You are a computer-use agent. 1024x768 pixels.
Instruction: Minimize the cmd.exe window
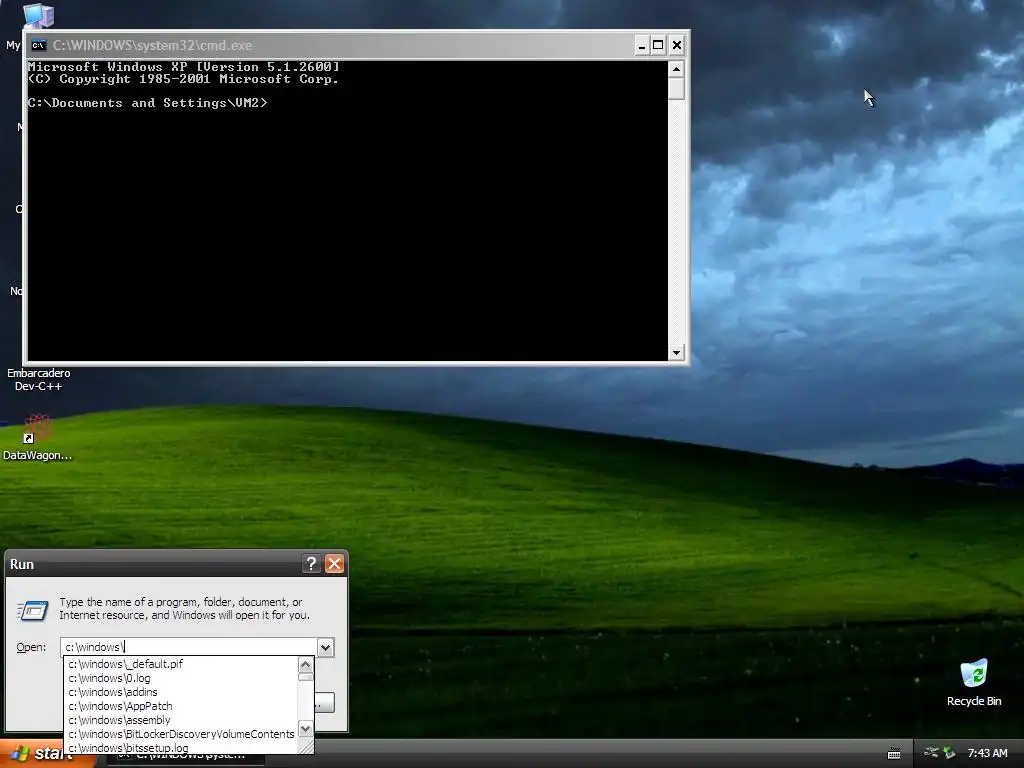(641, 45)
